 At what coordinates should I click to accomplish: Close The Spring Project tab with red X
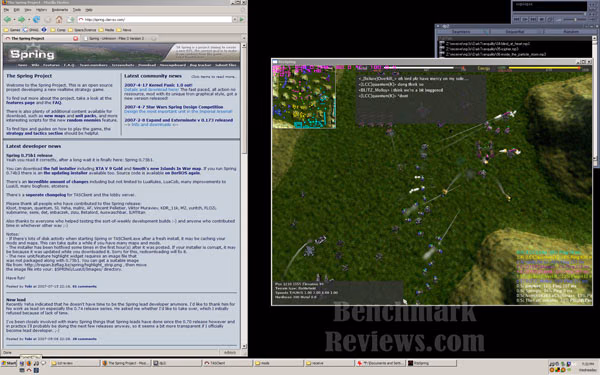(75, 38)
